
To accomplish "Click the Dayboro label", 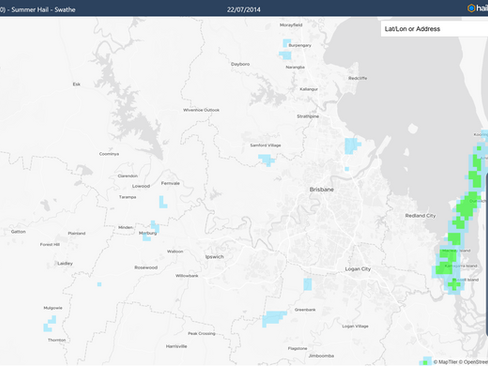I will pyautogui.click(x=240, y=64).
